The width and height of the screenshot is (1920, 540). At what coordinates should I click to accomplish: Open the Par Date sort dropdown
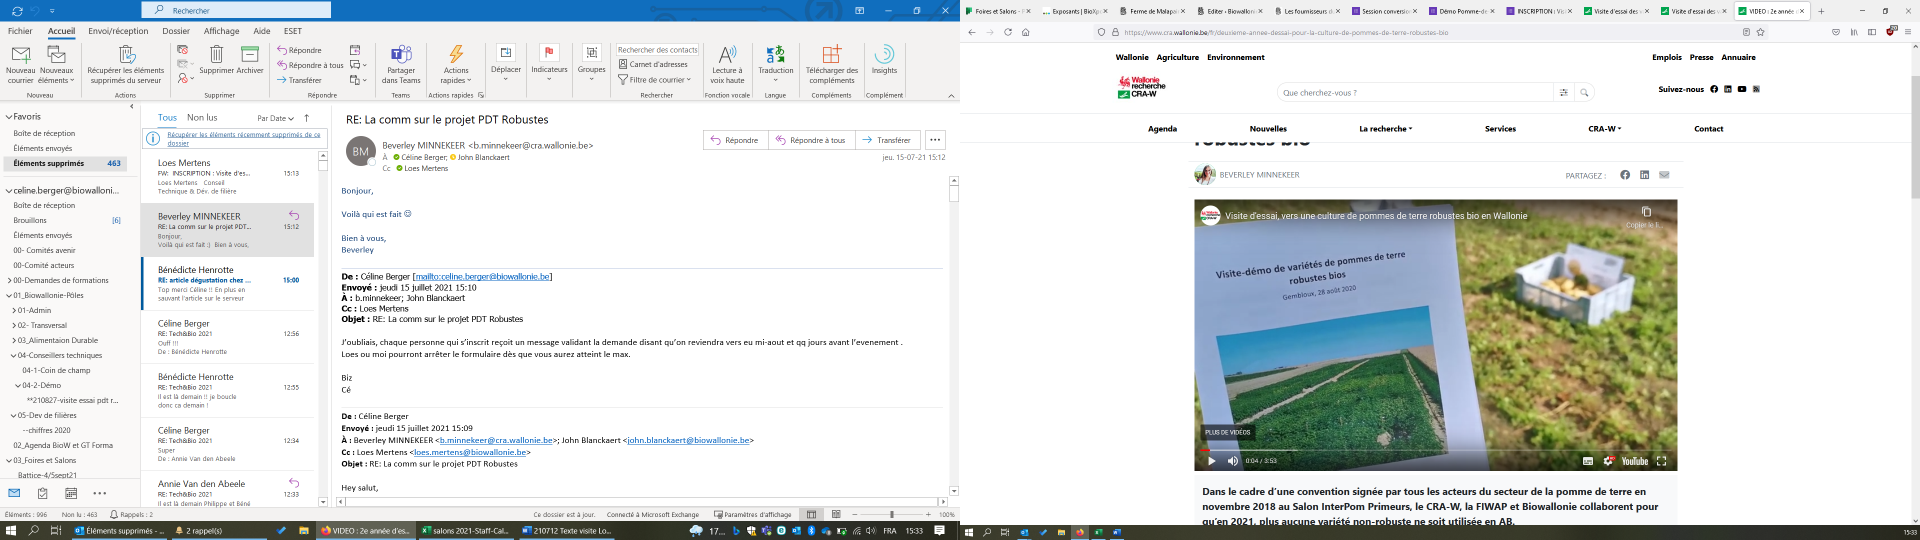point(275,118)
